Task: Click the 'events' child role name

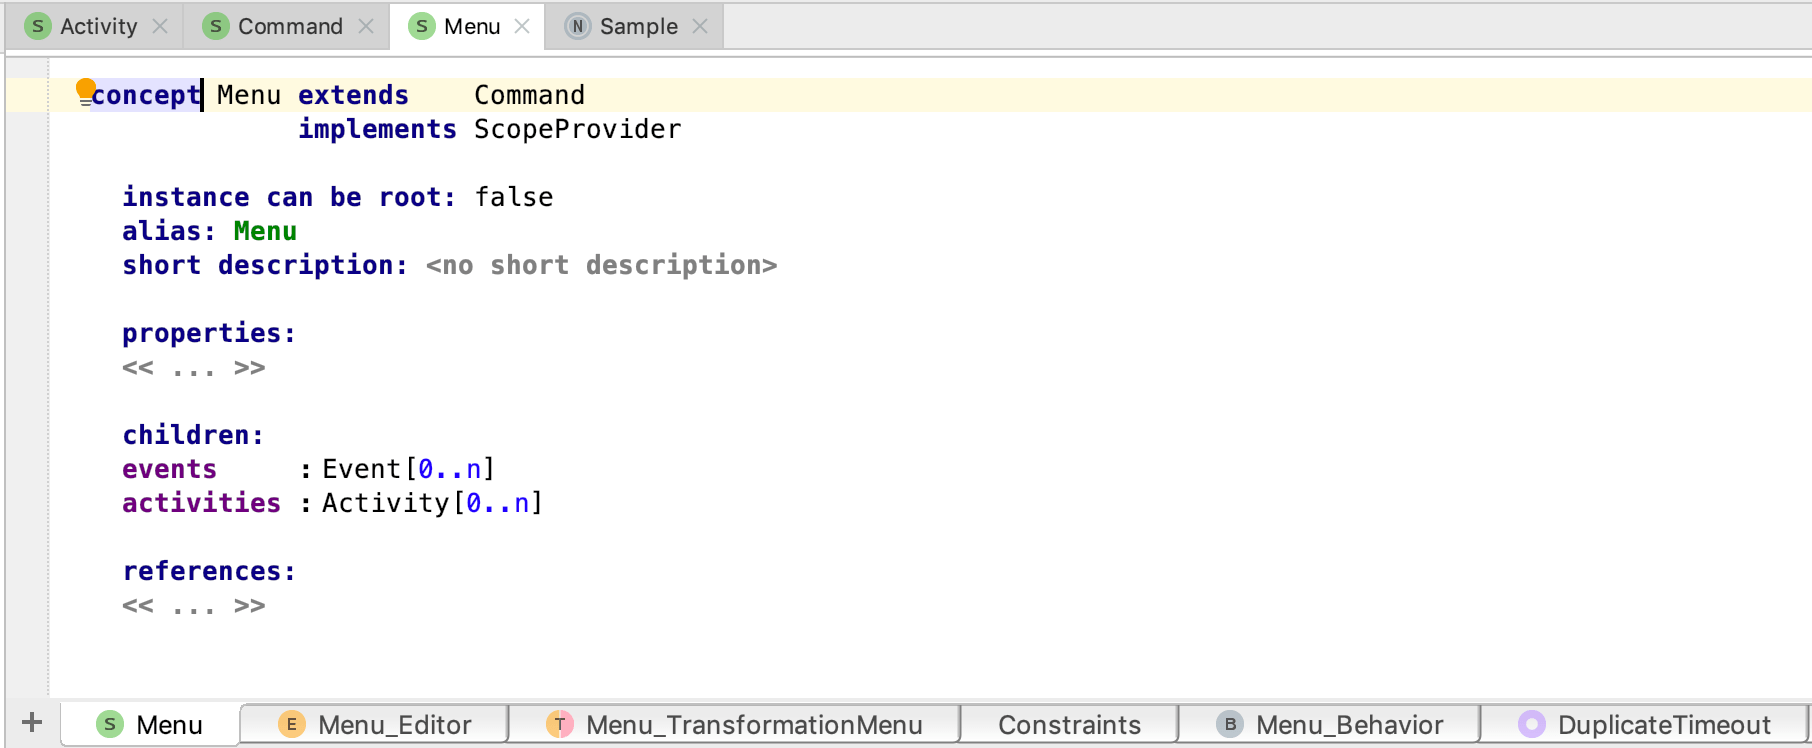Action: click(169, 469)
